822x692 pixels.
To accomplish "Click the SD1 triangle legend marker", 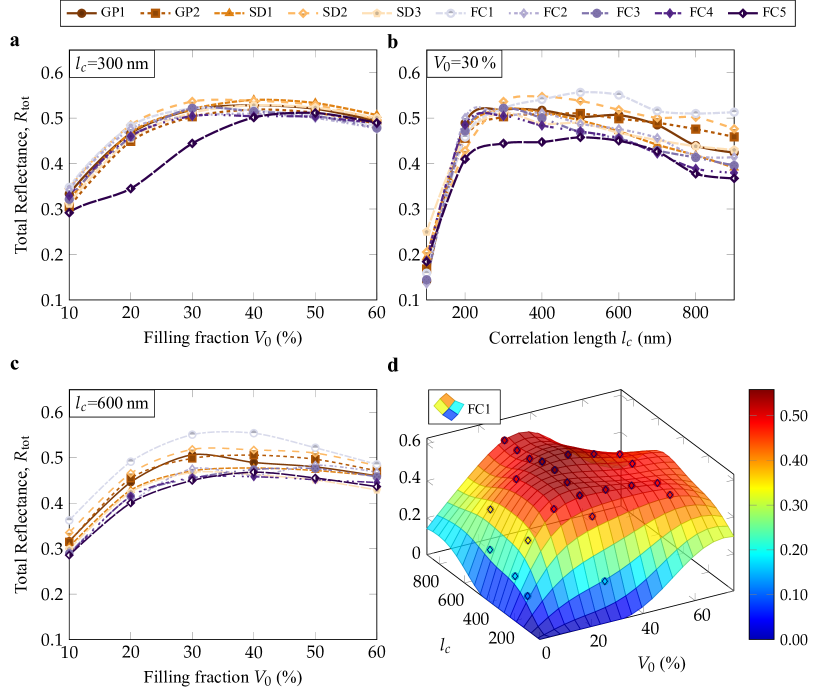I will point(231,13).
